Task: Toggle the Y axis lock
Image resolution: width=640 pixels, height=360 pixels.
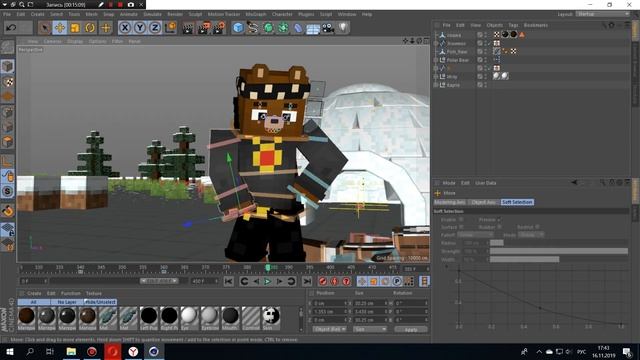Action: (140, 28)
